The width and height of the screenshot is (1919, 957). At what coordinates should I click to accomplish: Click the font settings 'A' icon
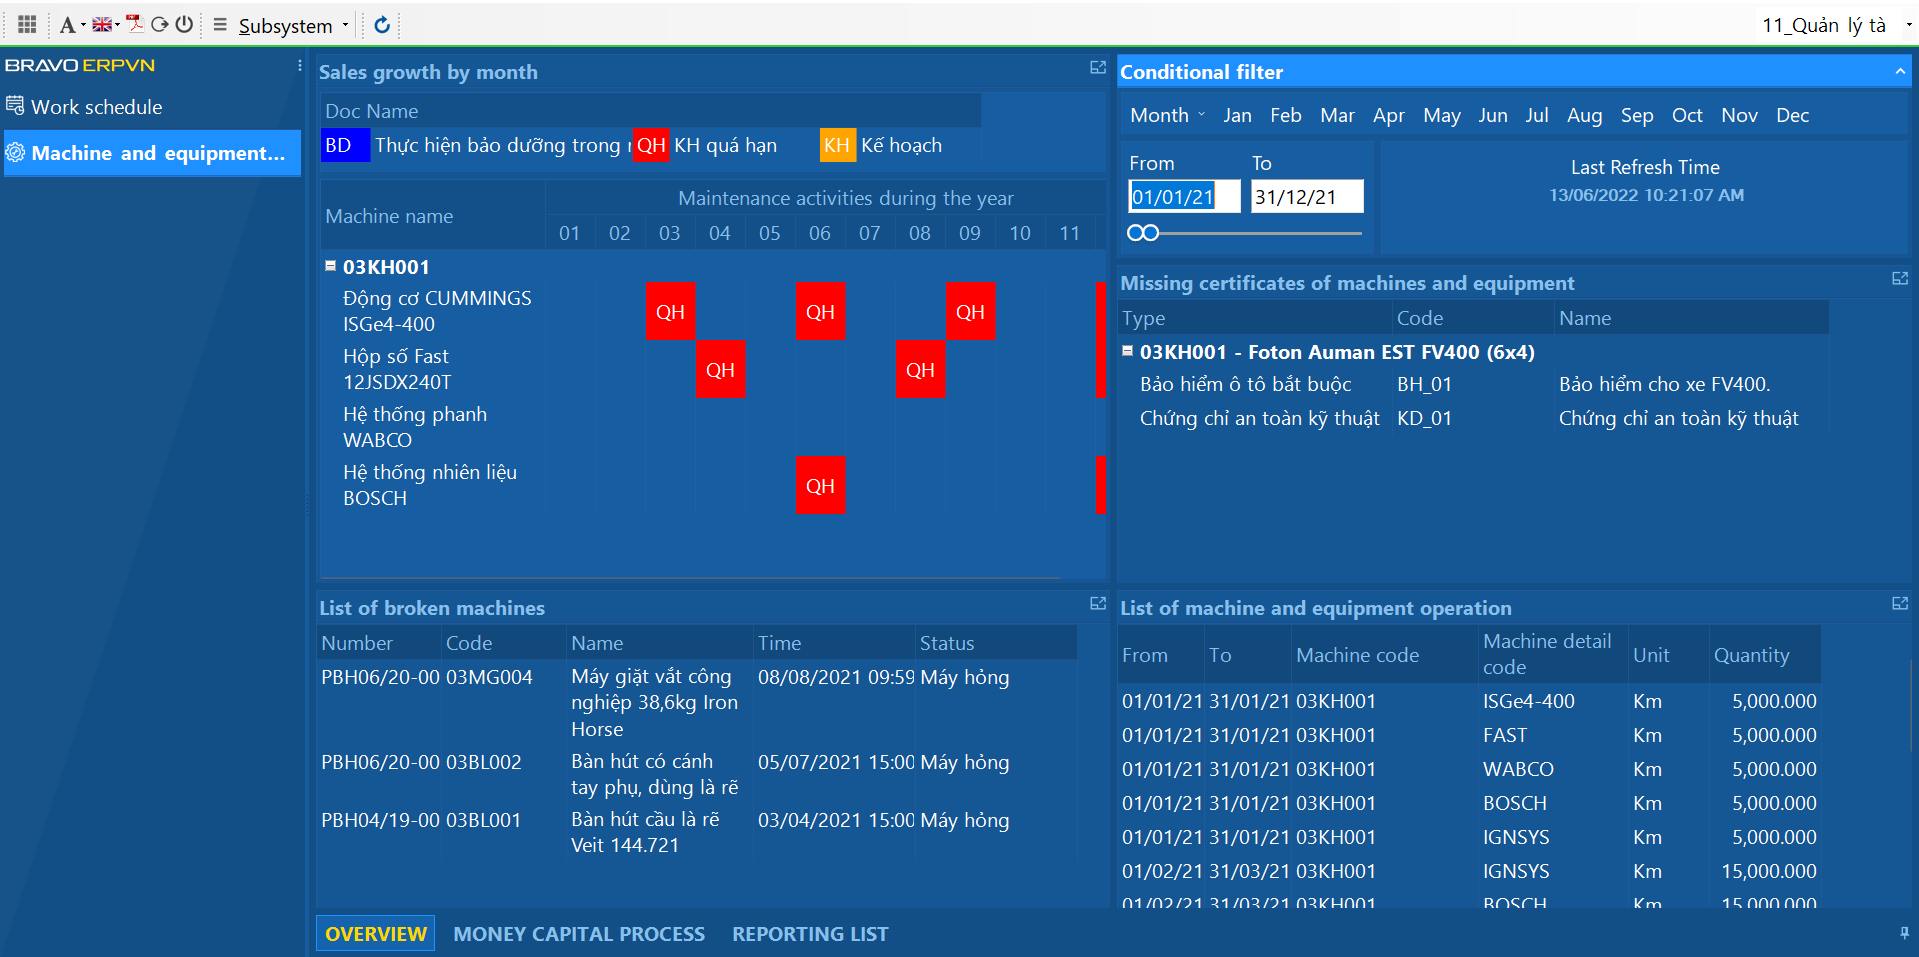66,24
